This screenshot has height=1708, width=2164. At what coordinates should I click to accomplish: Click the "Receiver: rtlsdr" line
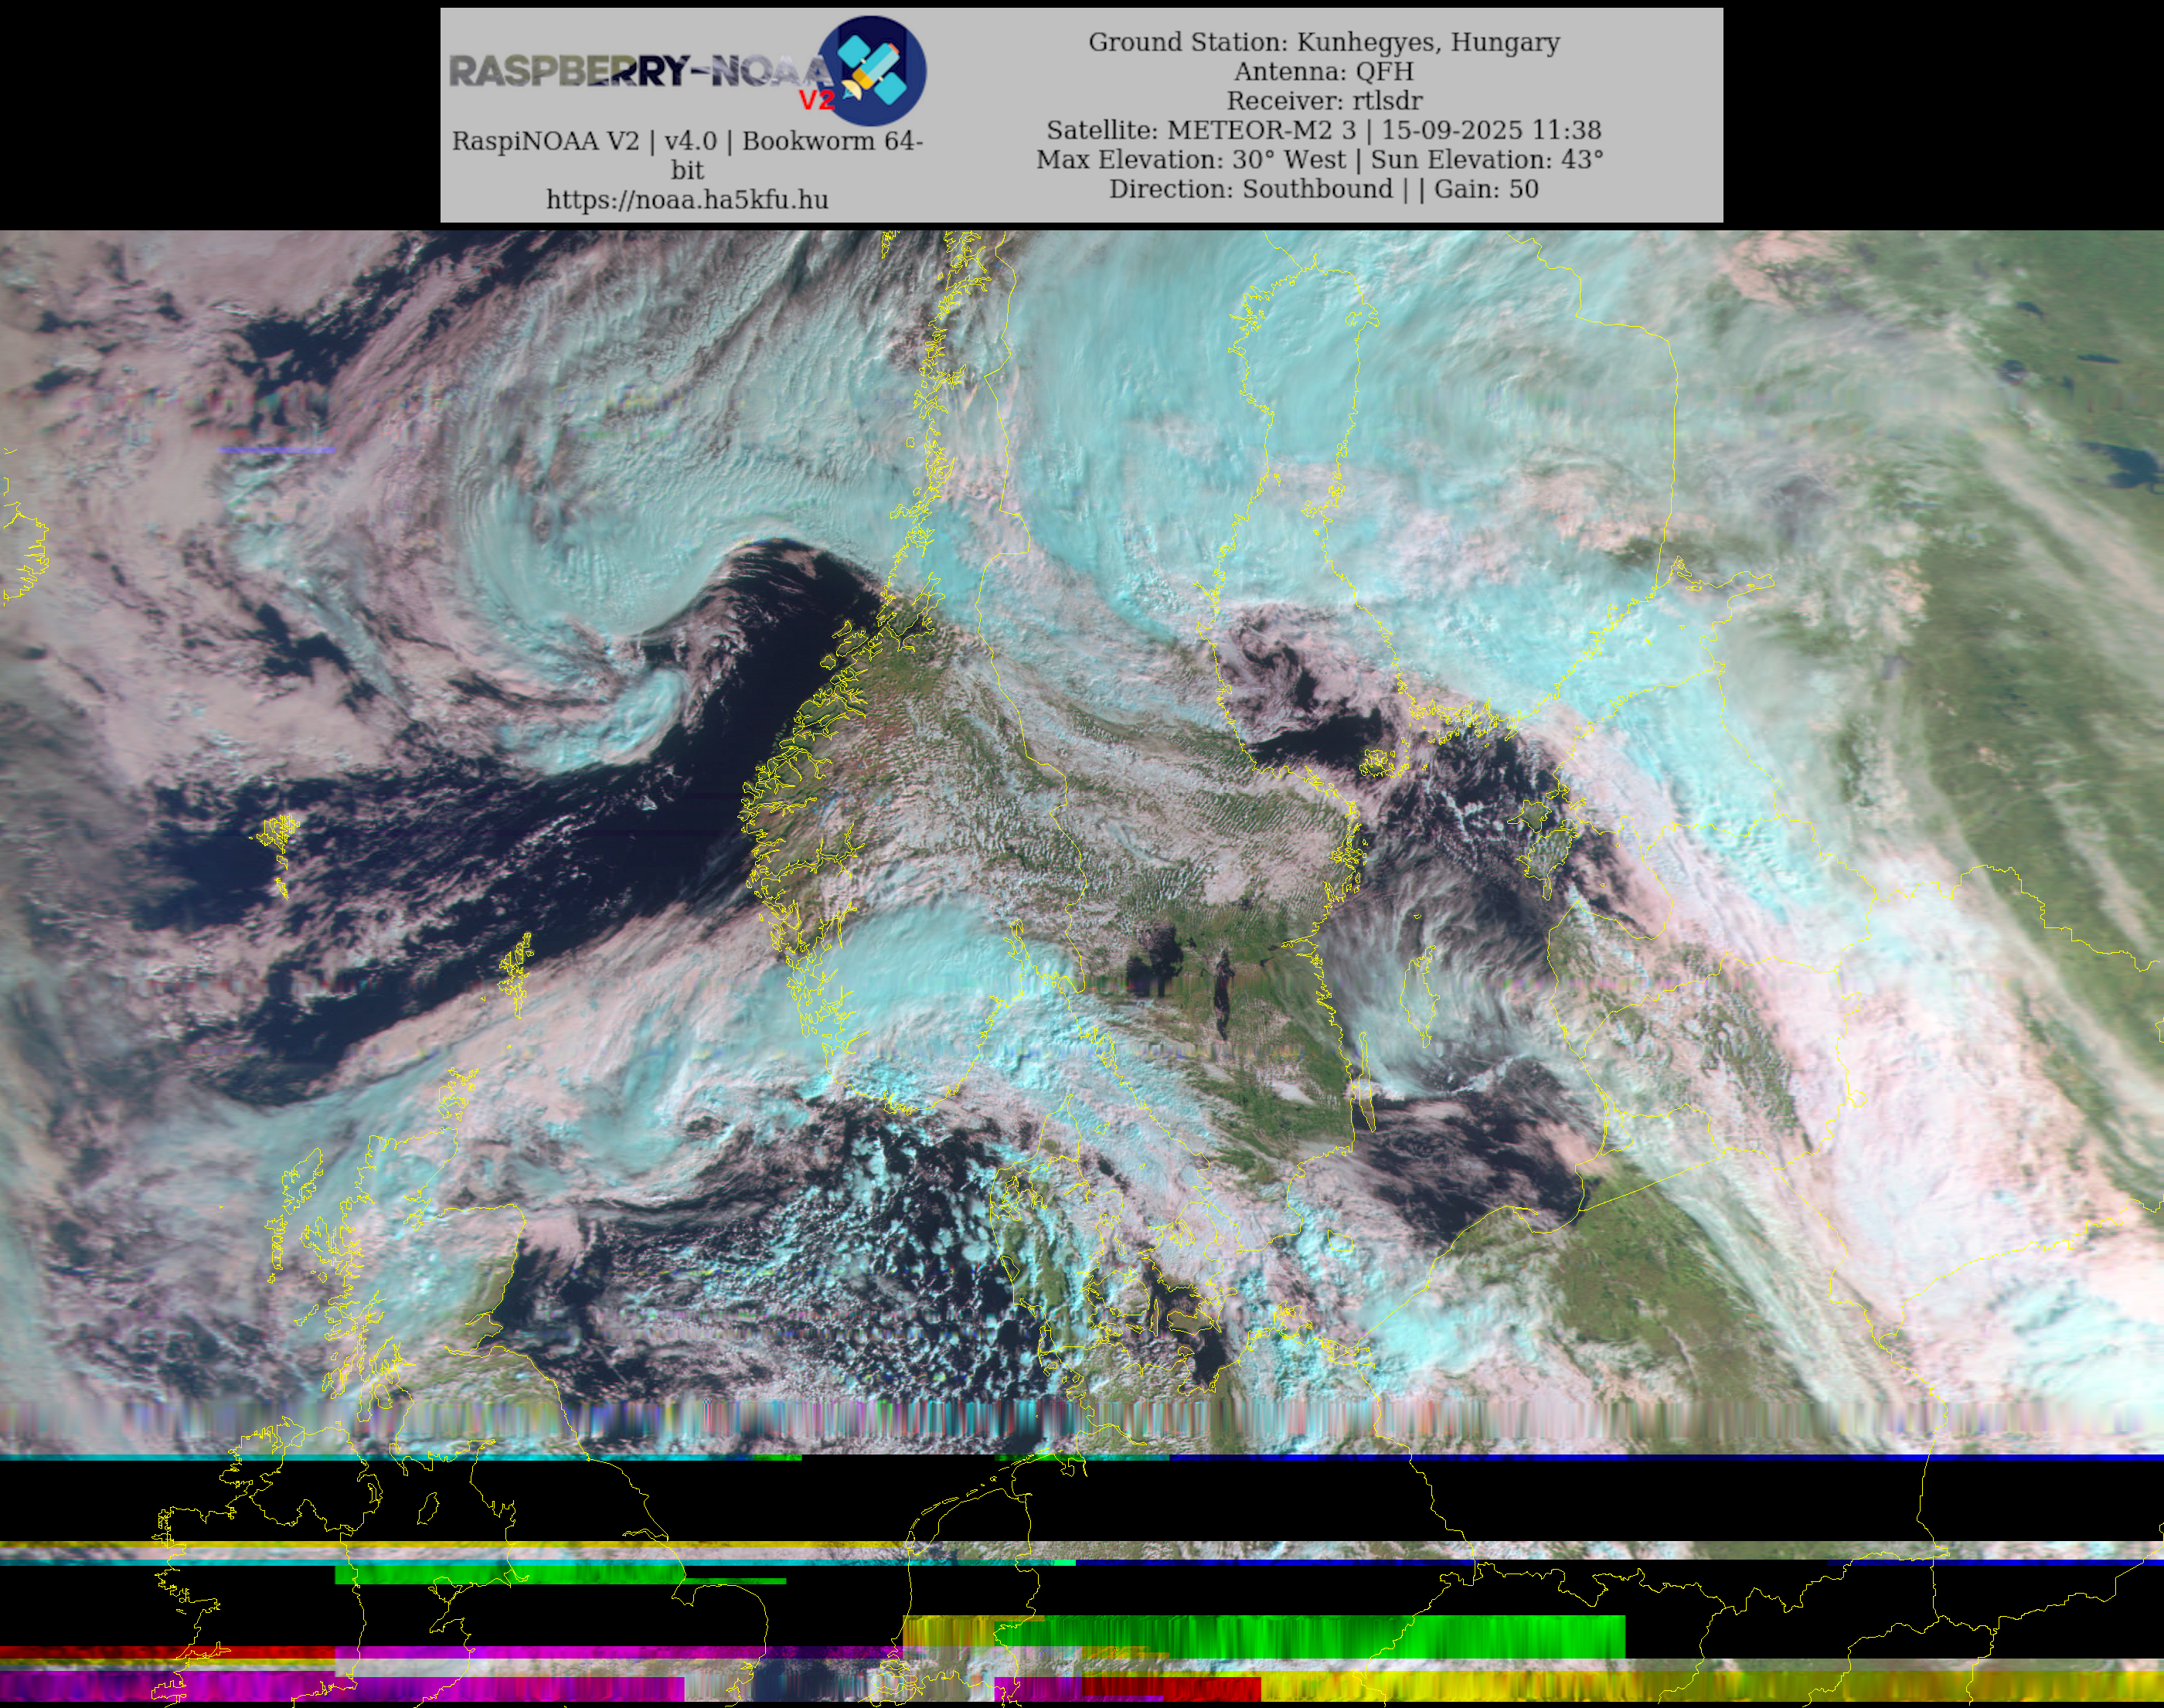click(1323, 101)
